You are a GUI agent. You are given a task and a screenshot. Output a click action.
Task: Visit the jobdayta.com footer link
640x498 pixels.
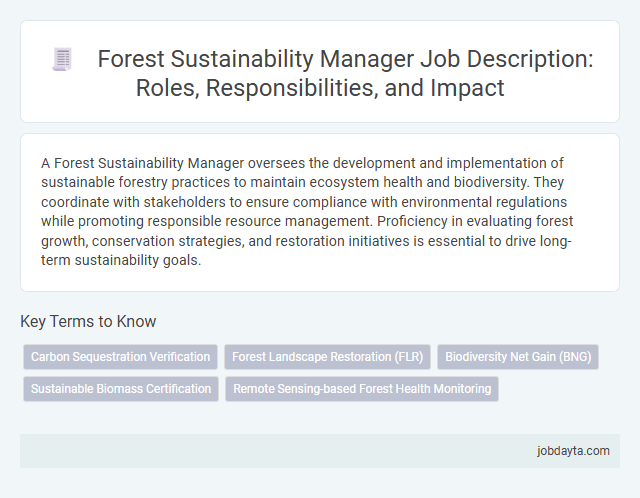tap(573, 451)
